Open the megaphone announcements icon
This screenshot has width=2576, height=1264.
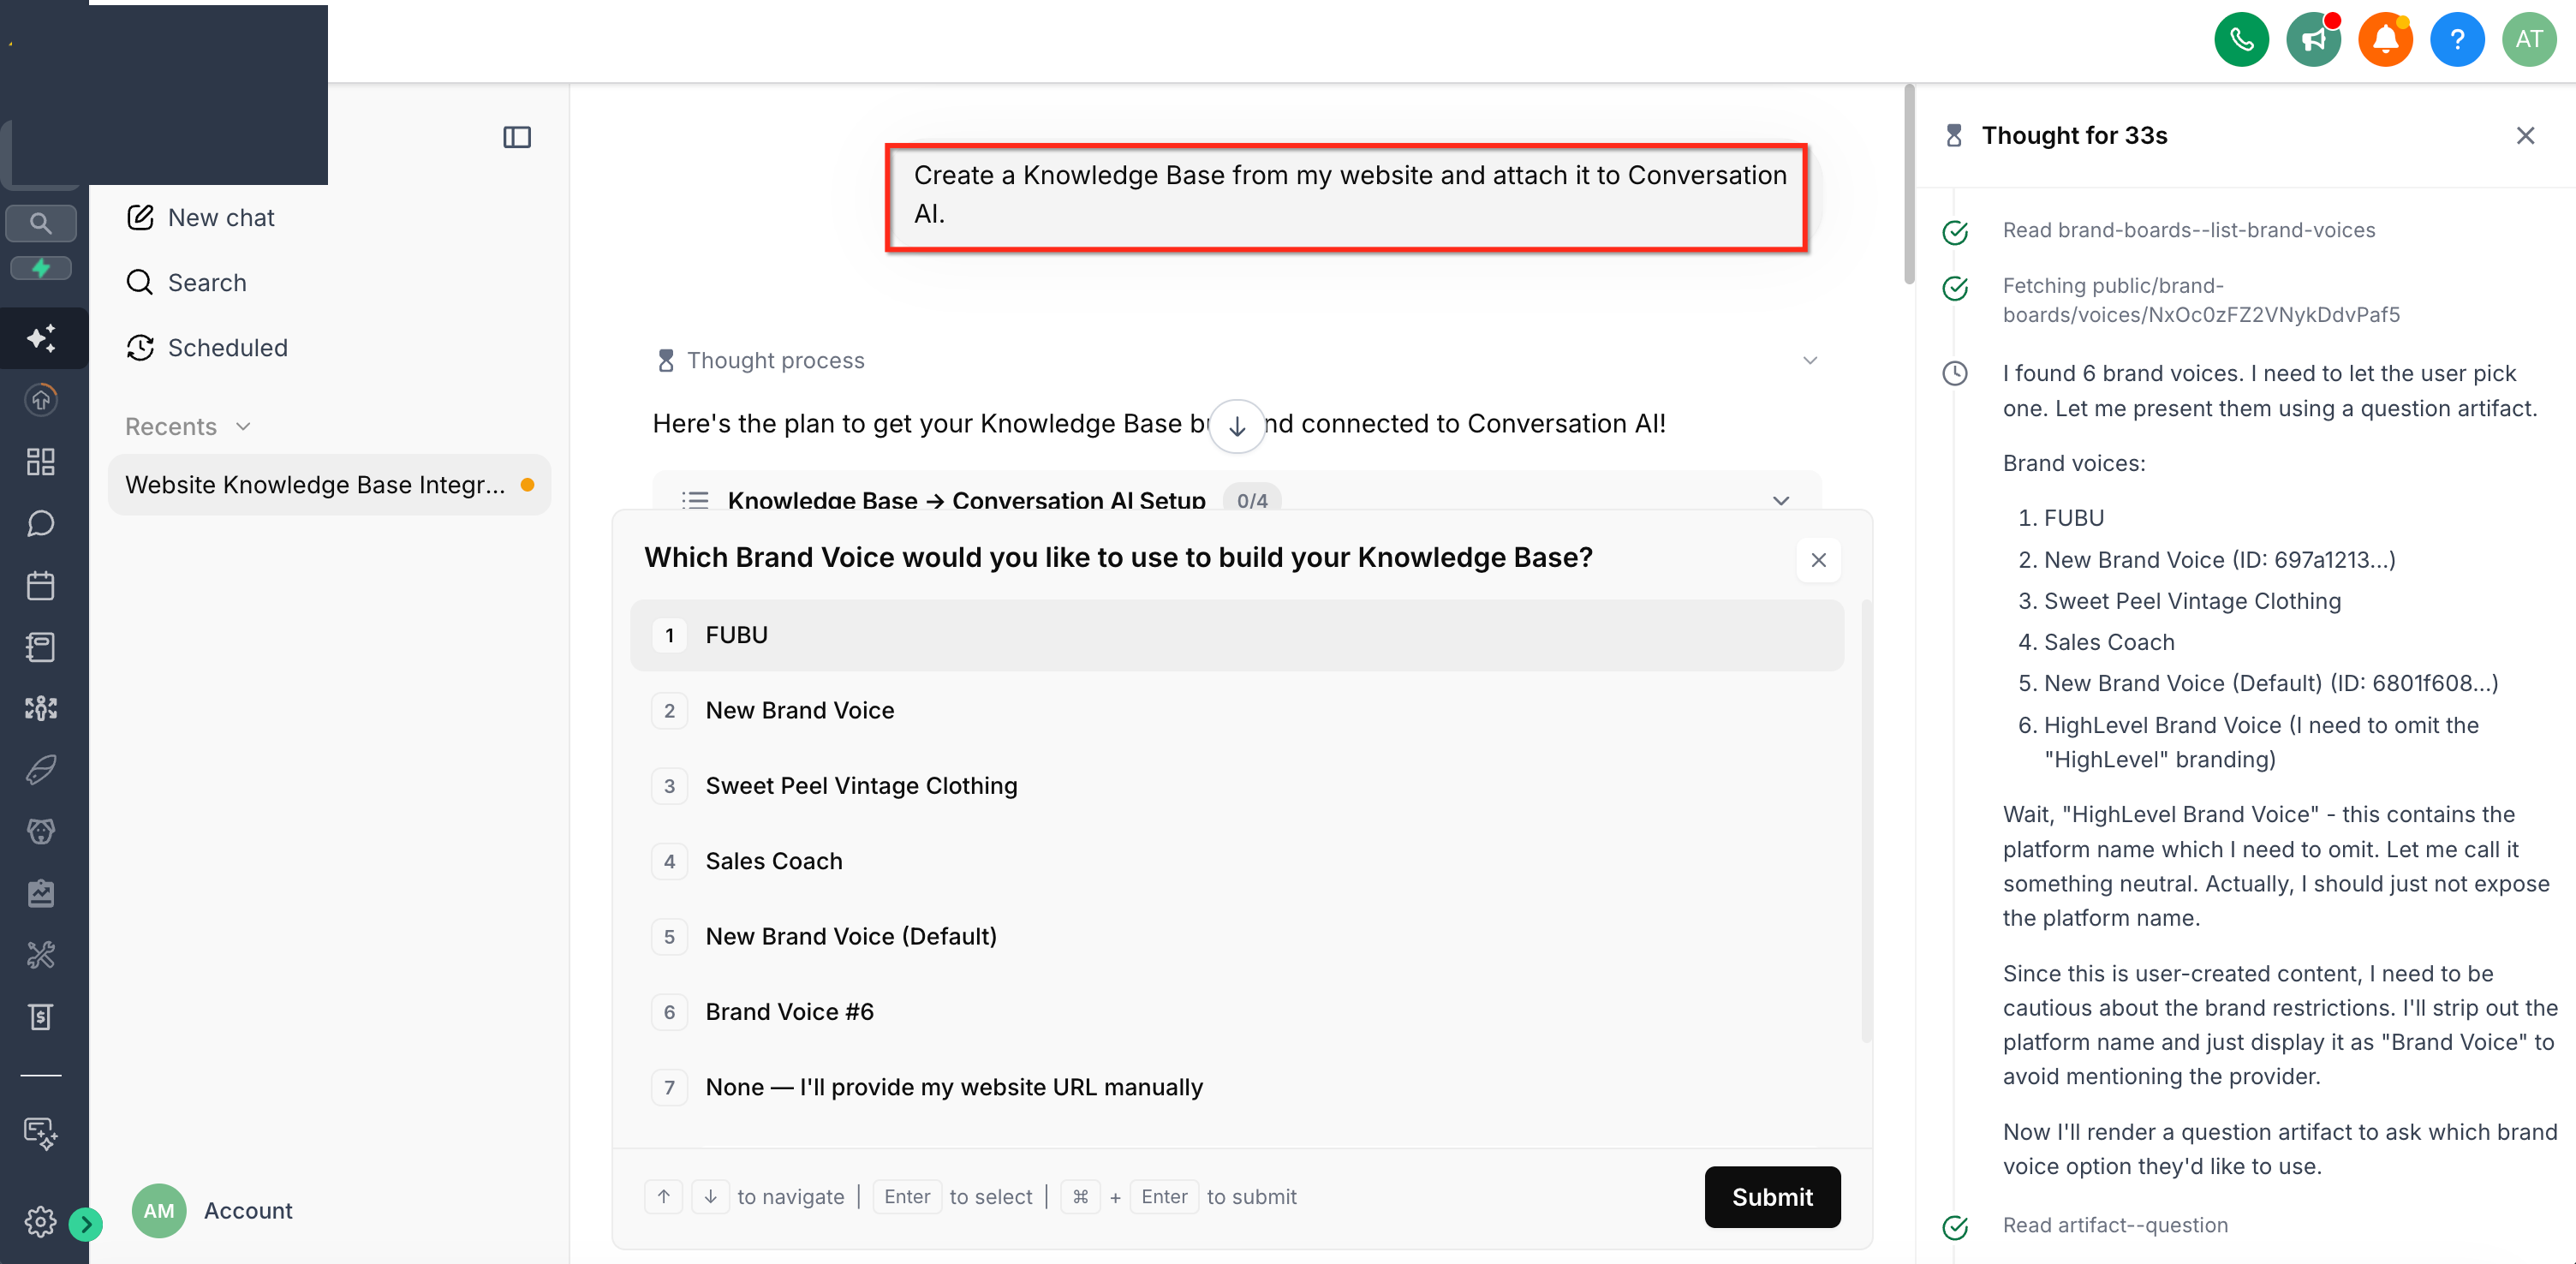2313,39
